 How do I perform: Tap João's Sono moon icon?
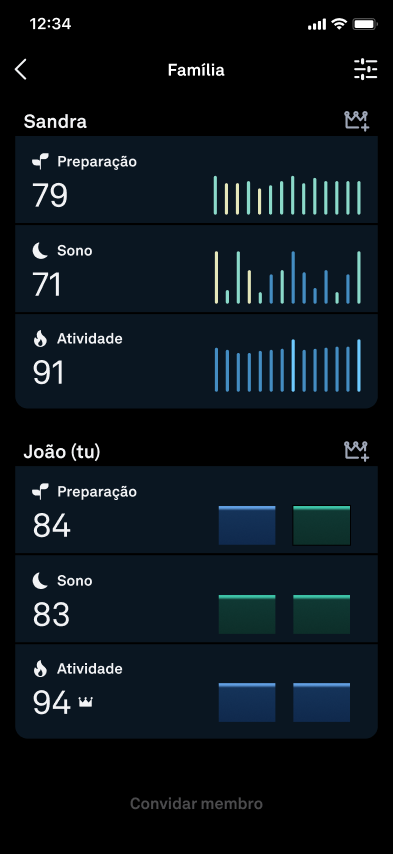[x=40, y=581]
